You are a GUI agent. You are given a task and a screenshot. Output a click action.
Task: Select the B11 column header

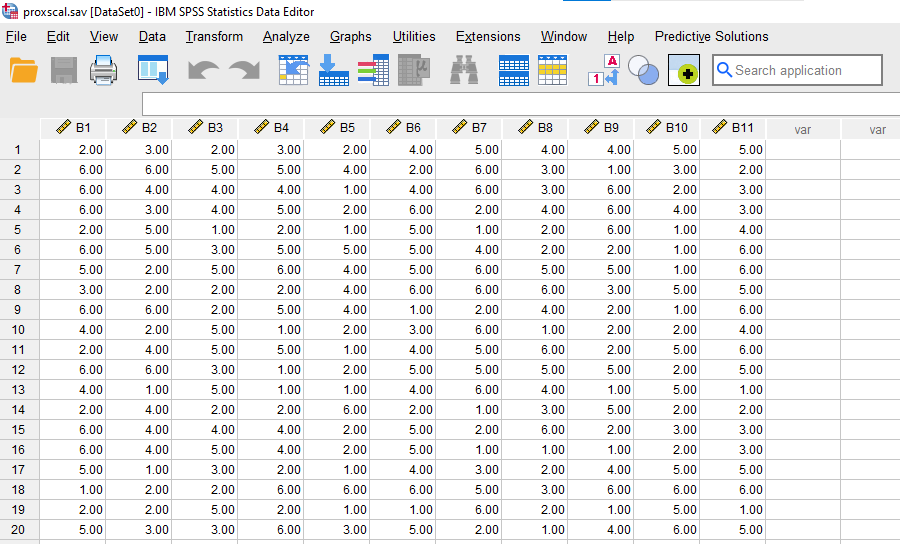click(733, 128)
